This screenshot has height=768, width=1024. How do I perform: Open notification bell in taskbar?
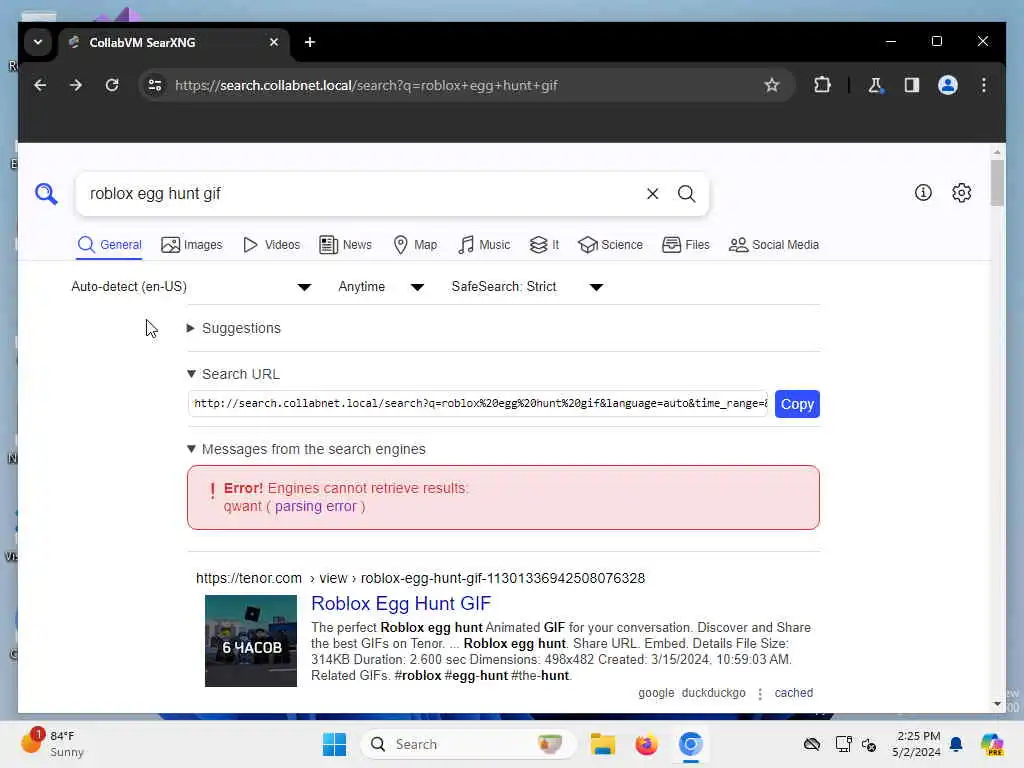point(956,744)
